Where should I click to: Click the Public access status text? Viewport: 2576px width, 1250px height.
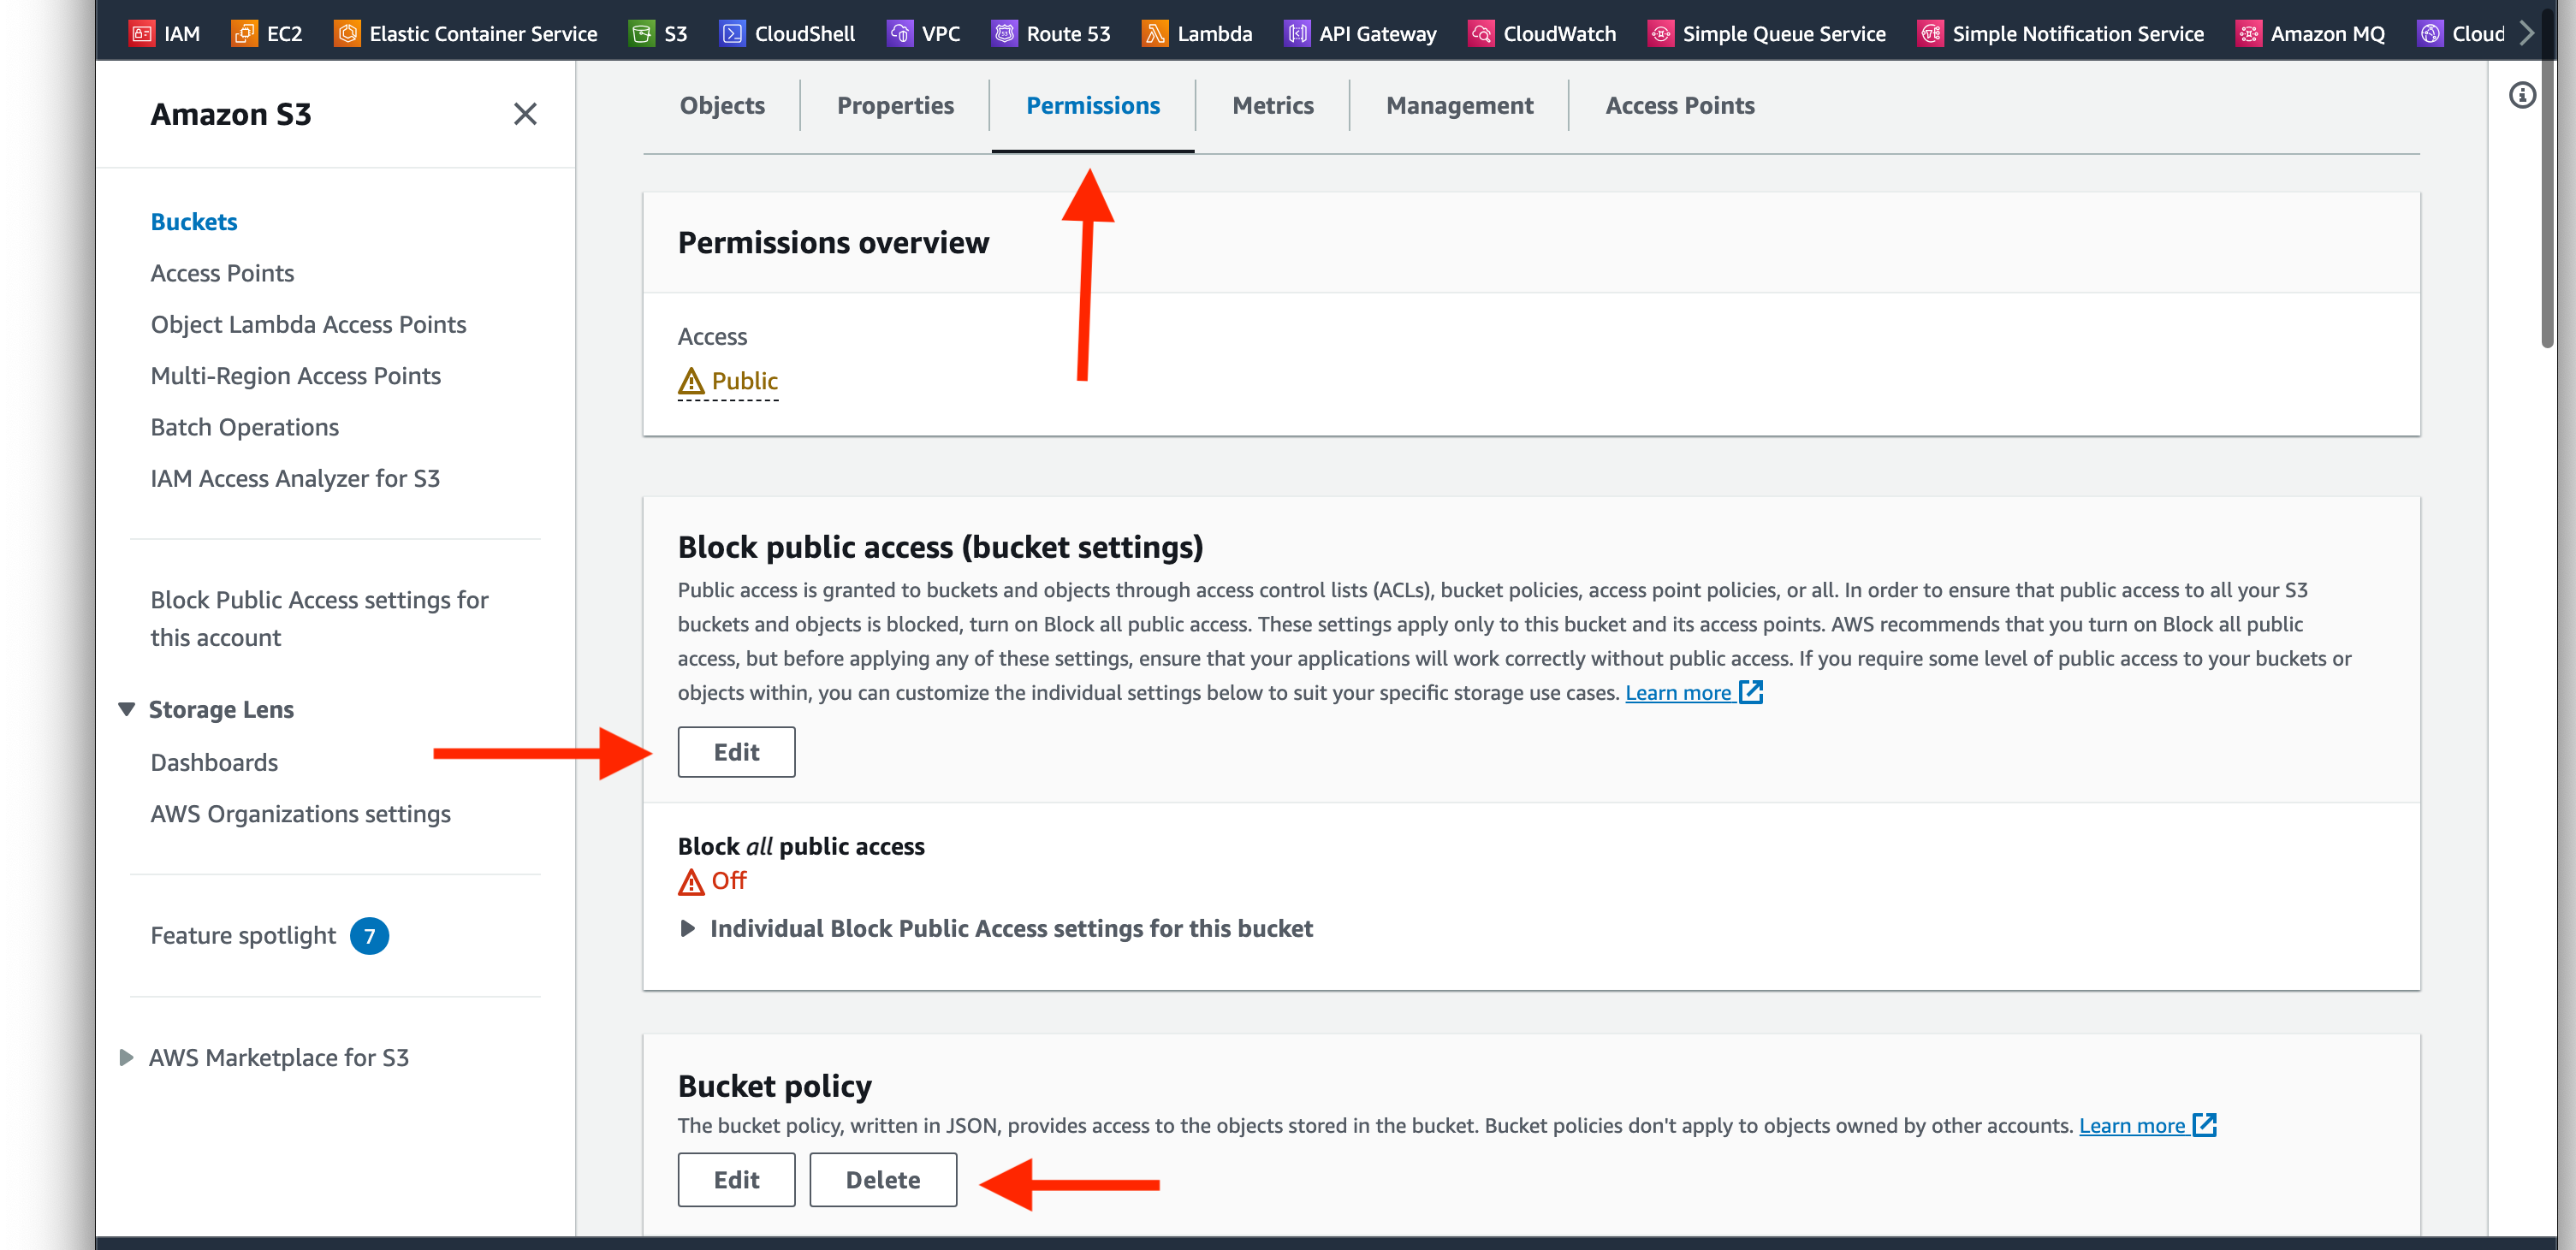tap(744, 381)
